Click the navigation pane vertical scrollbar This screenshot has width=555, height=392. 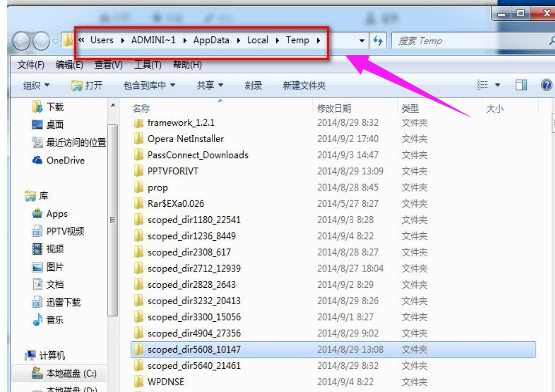(x=113, y=220)
